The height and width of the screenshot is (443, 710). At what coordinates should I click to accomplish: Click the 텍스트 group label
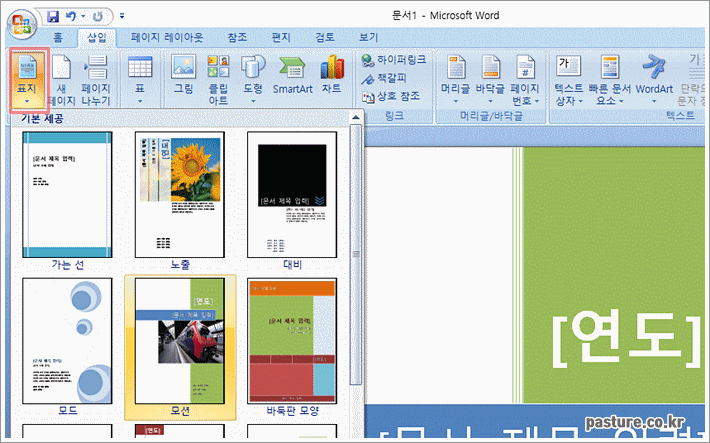pyautogui.click(x=680, y=116)
